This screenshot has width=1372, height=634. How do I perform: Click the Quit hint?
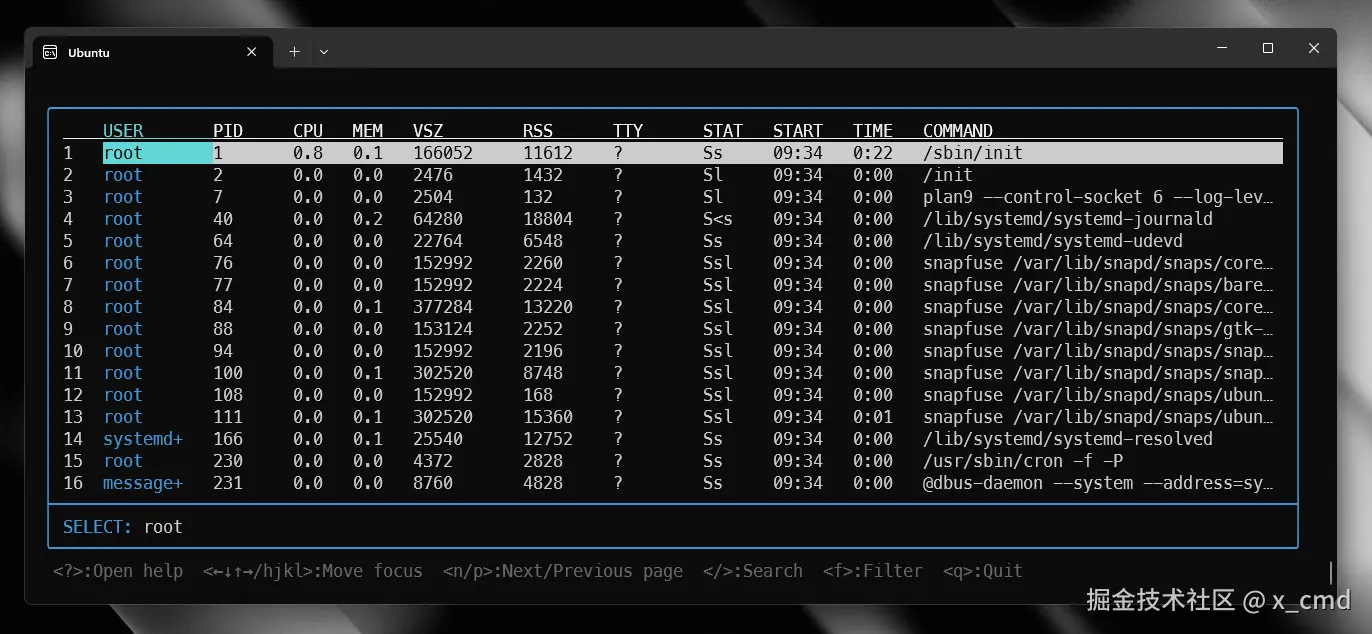[983, 571]
